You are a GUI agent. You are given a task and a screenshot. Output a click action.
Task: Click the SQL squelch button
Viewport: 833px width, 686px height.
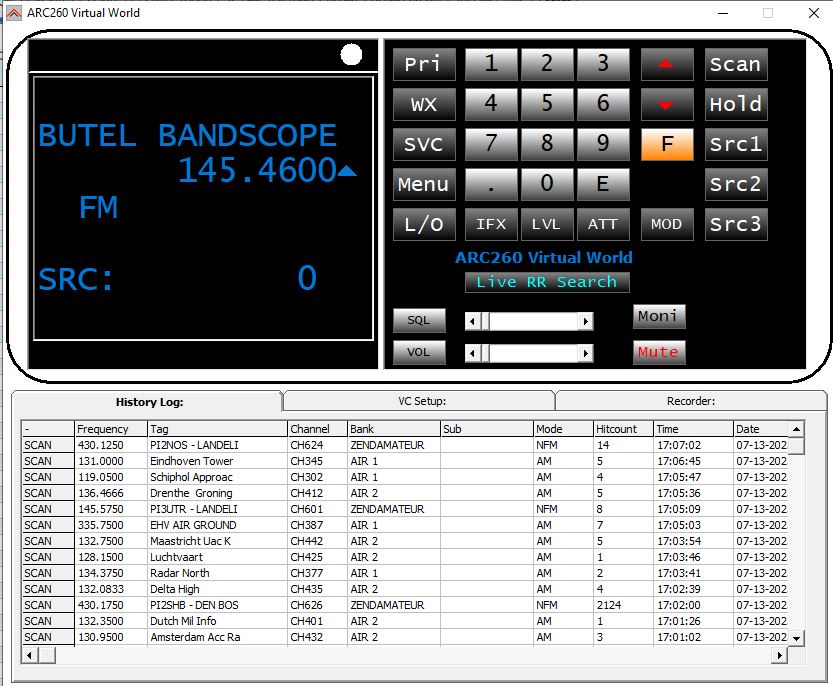pyautogui.click(x=419, y=320)
